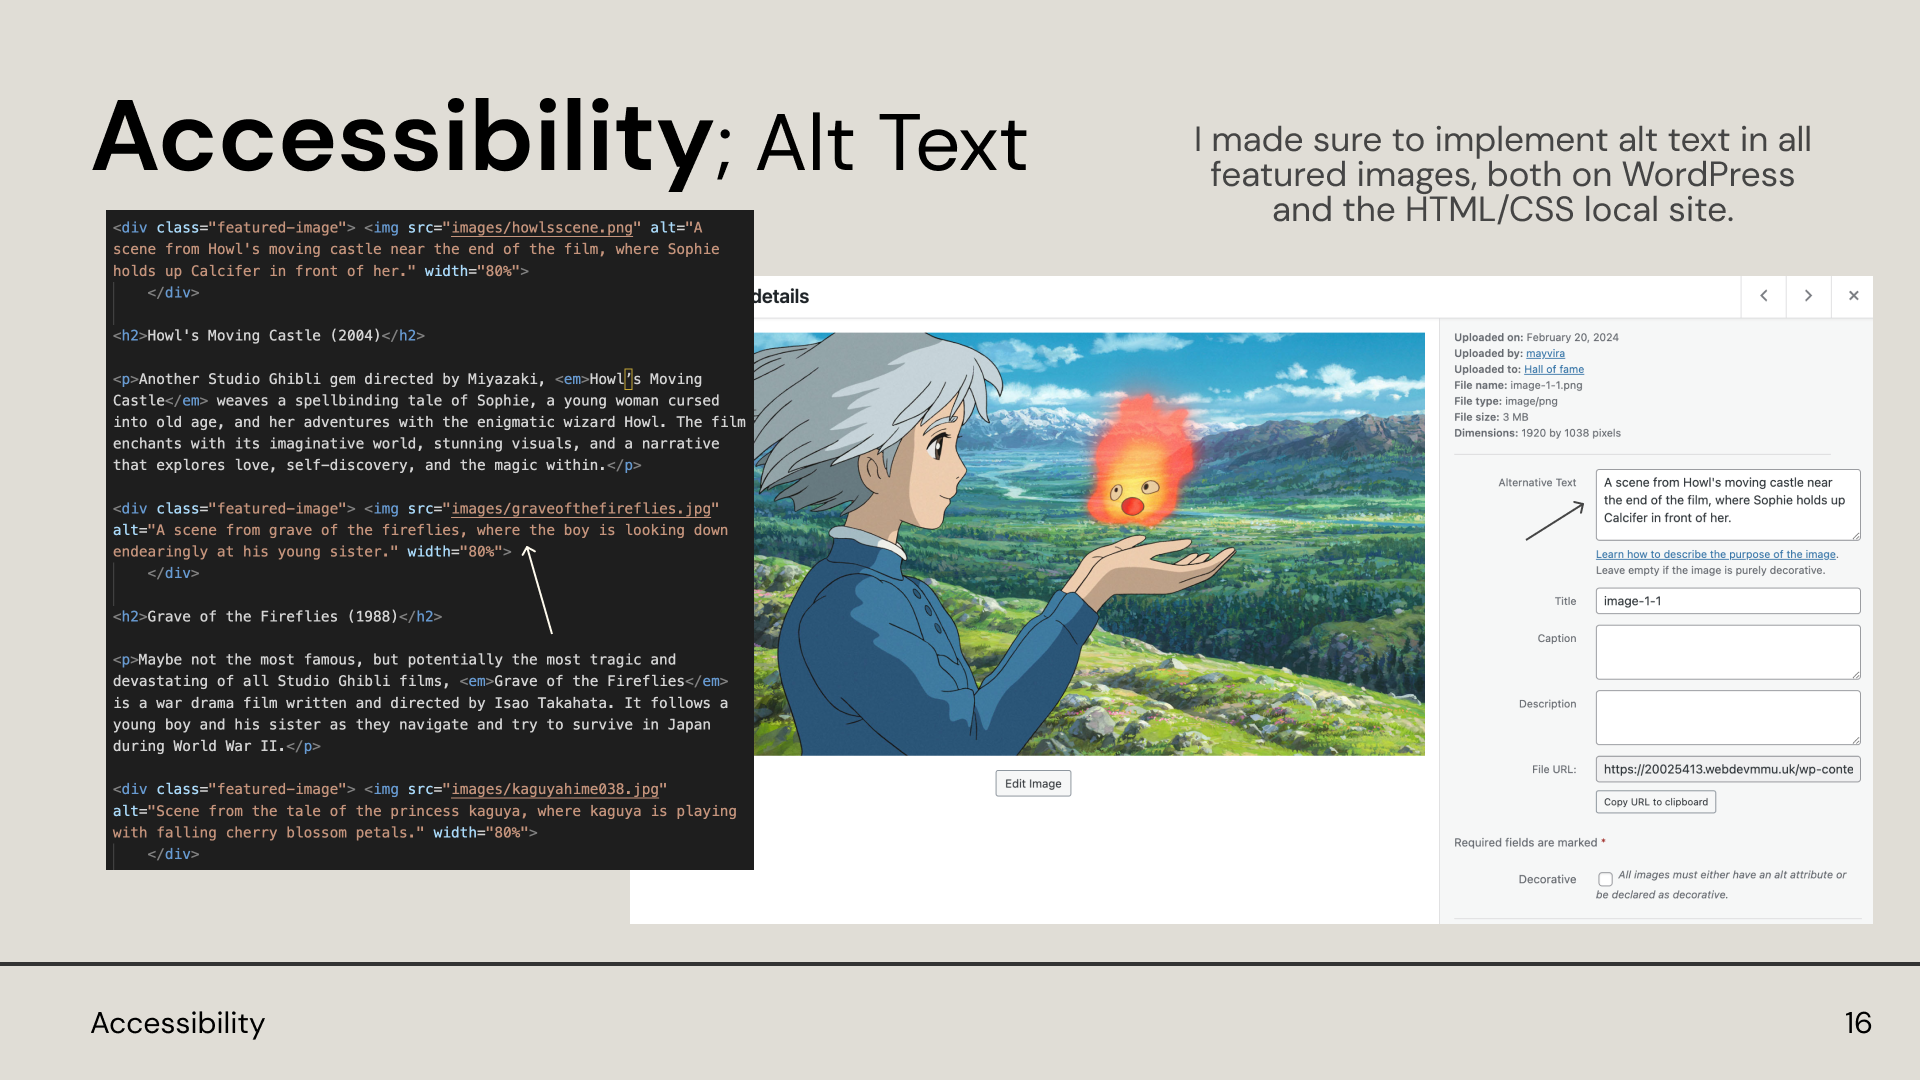The image size is (1920, 1080).
Task: Click the Howl's Moving Castle preview image
Action: click(x=1089, y=543)
